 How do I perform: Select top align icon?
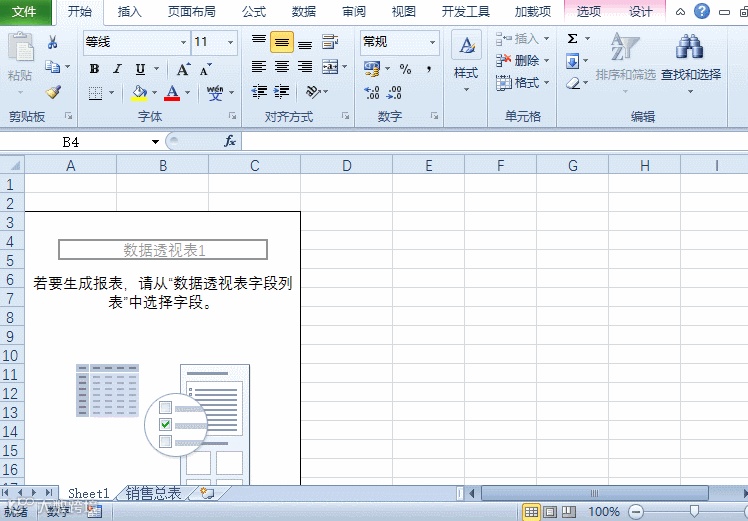pyautogui.click(x=259, y=42)
